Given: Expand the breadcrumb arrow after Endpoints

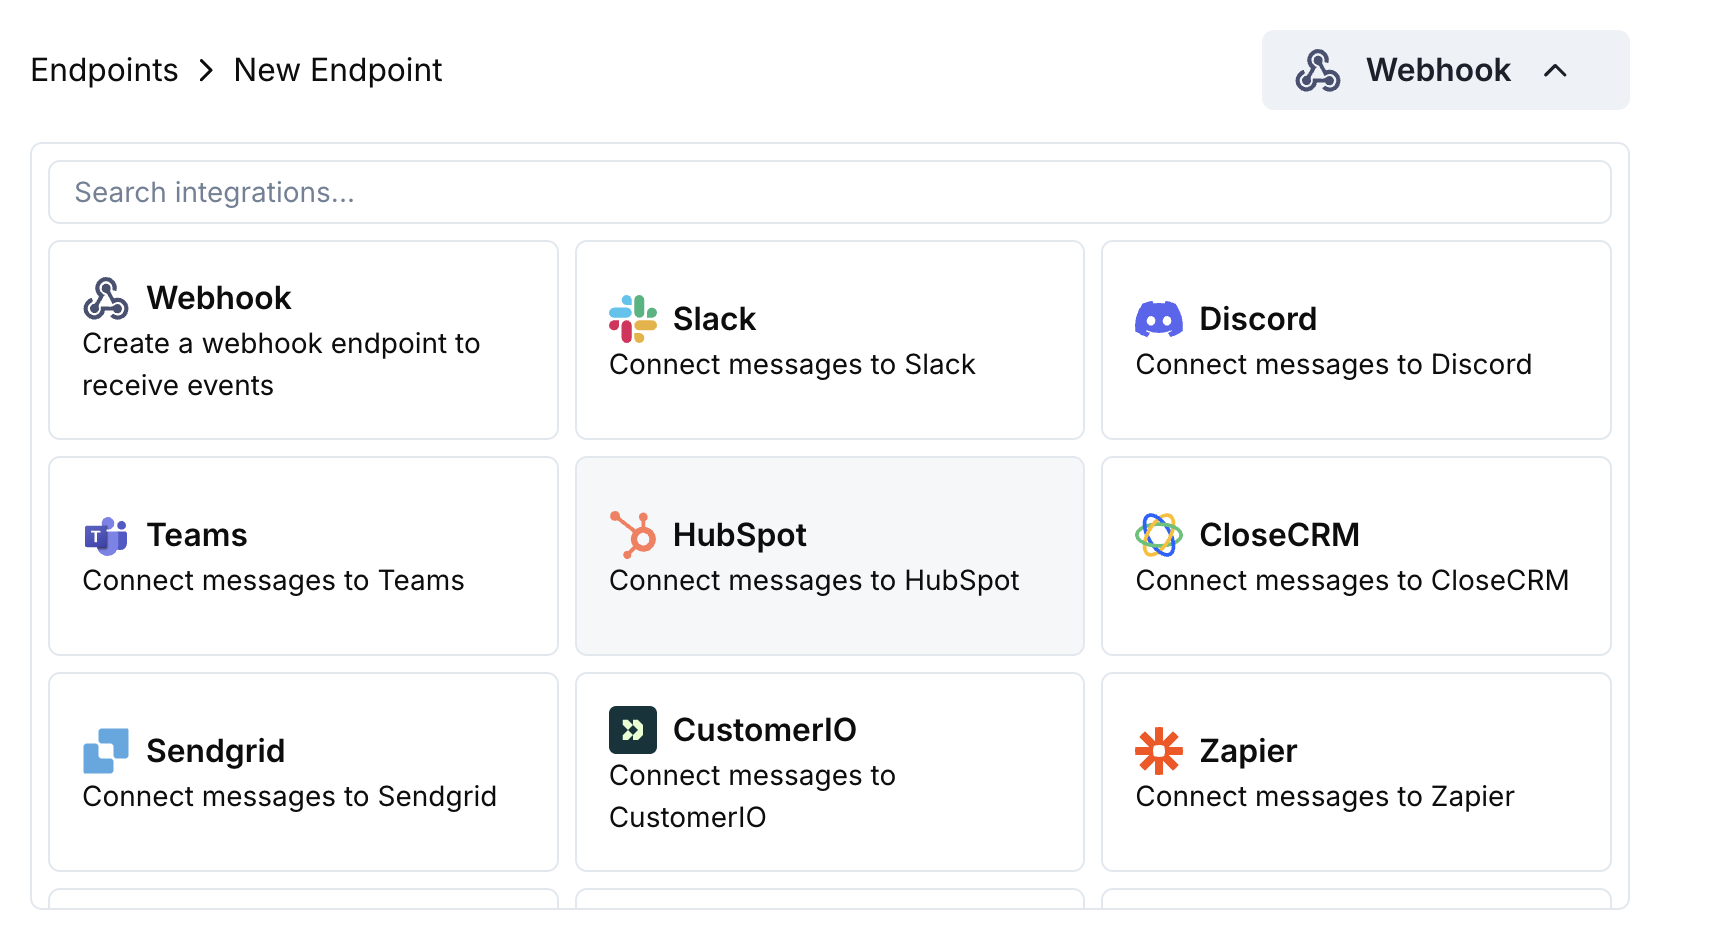Looking at the screenshot, I should [206, 70].
